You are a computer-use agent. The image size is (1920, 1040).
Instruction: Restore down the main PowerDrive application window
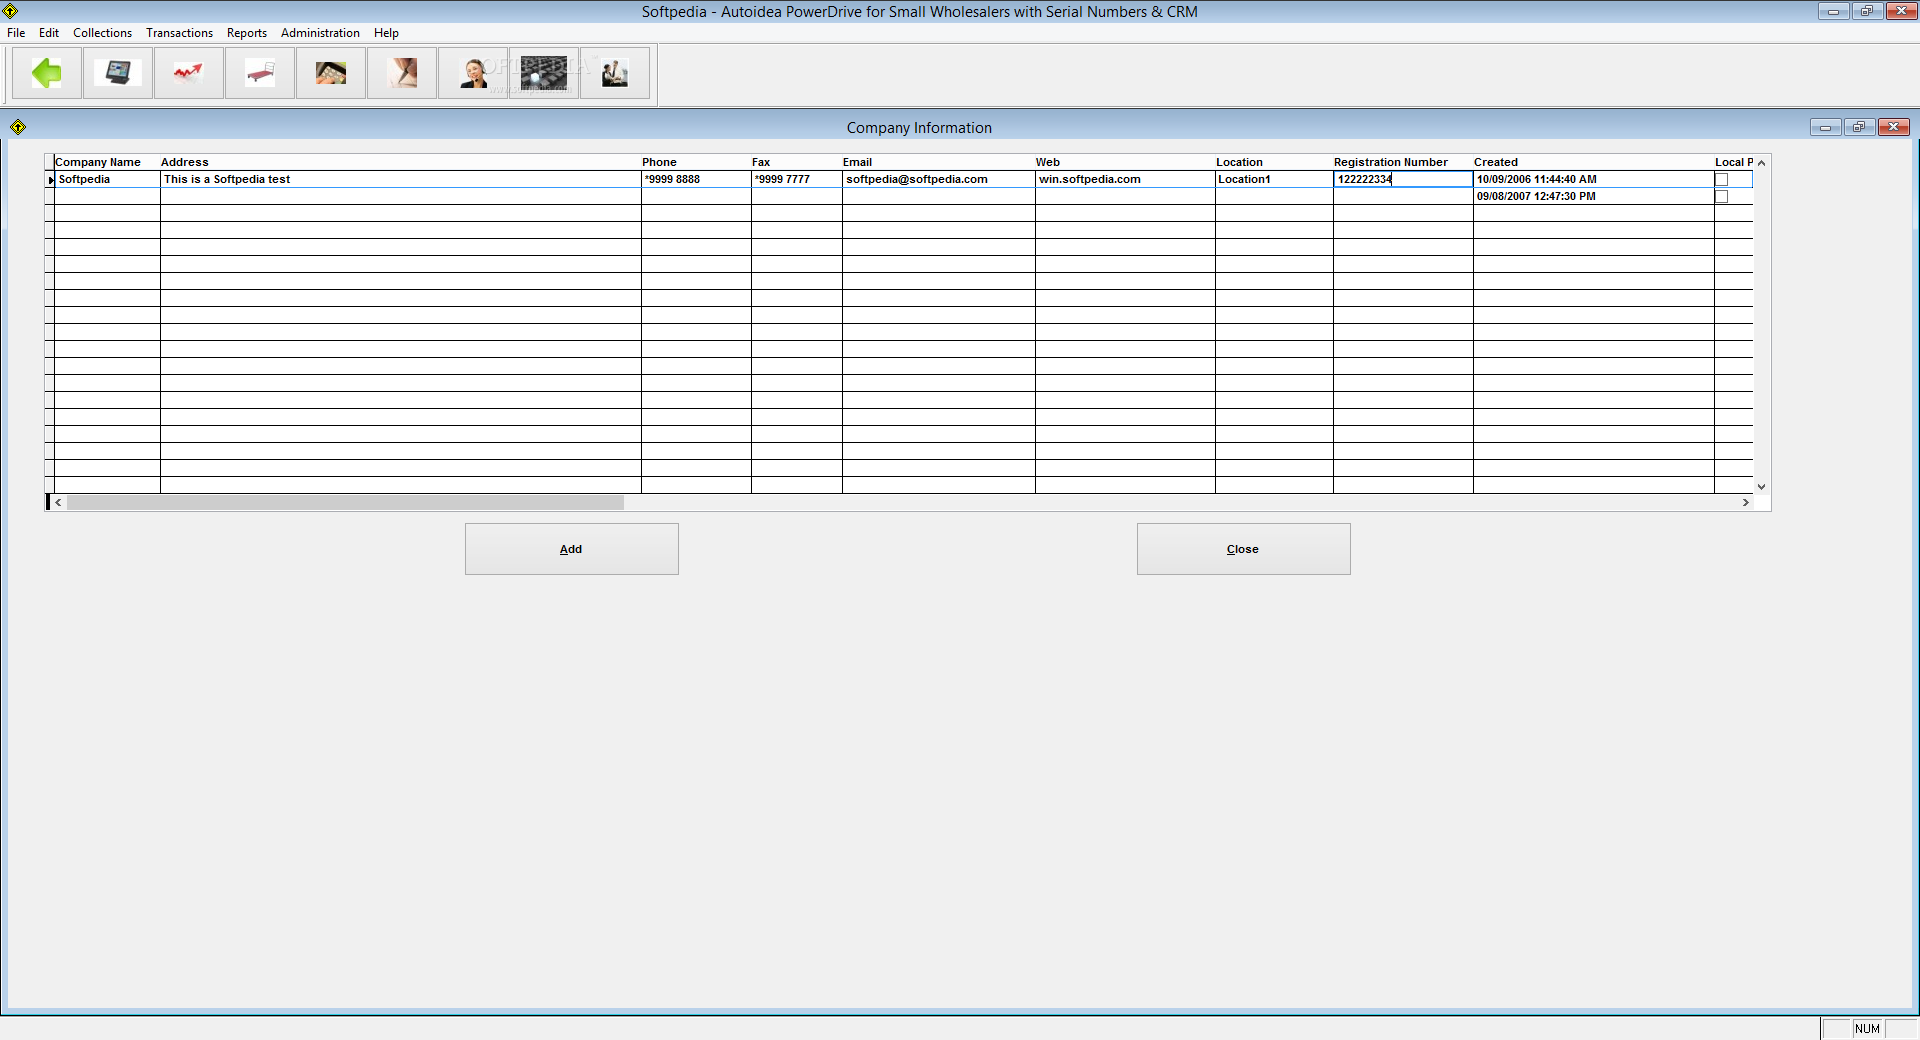pos(1867,11)
